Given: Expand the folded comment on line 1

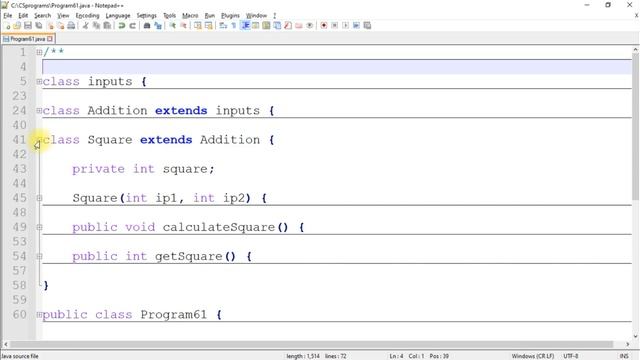Looking at the screenshot, I should [39, 52].
